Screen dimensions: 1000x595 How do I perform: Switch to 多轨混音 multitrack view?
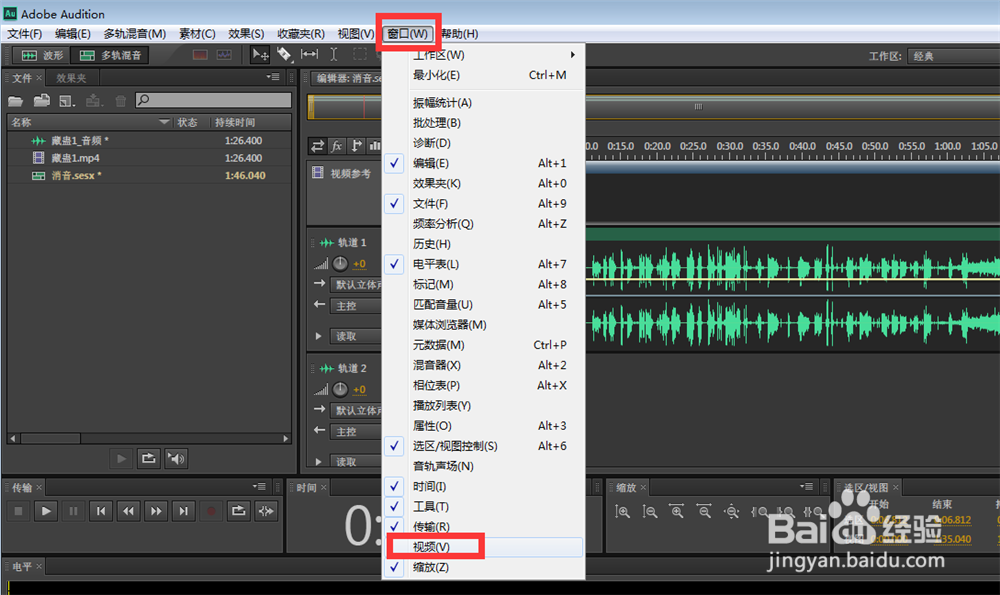tap(110, 55)
